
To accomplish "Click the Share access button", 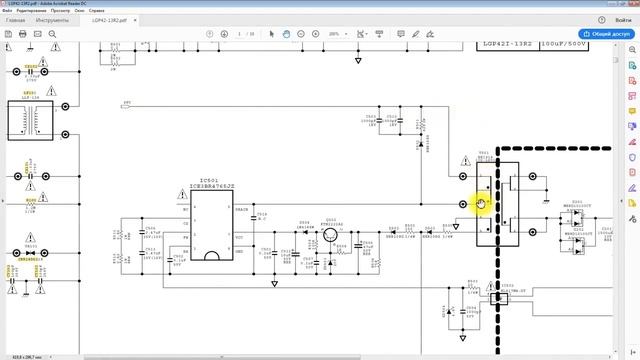I will pyautogui.click(x=606, y=34).
